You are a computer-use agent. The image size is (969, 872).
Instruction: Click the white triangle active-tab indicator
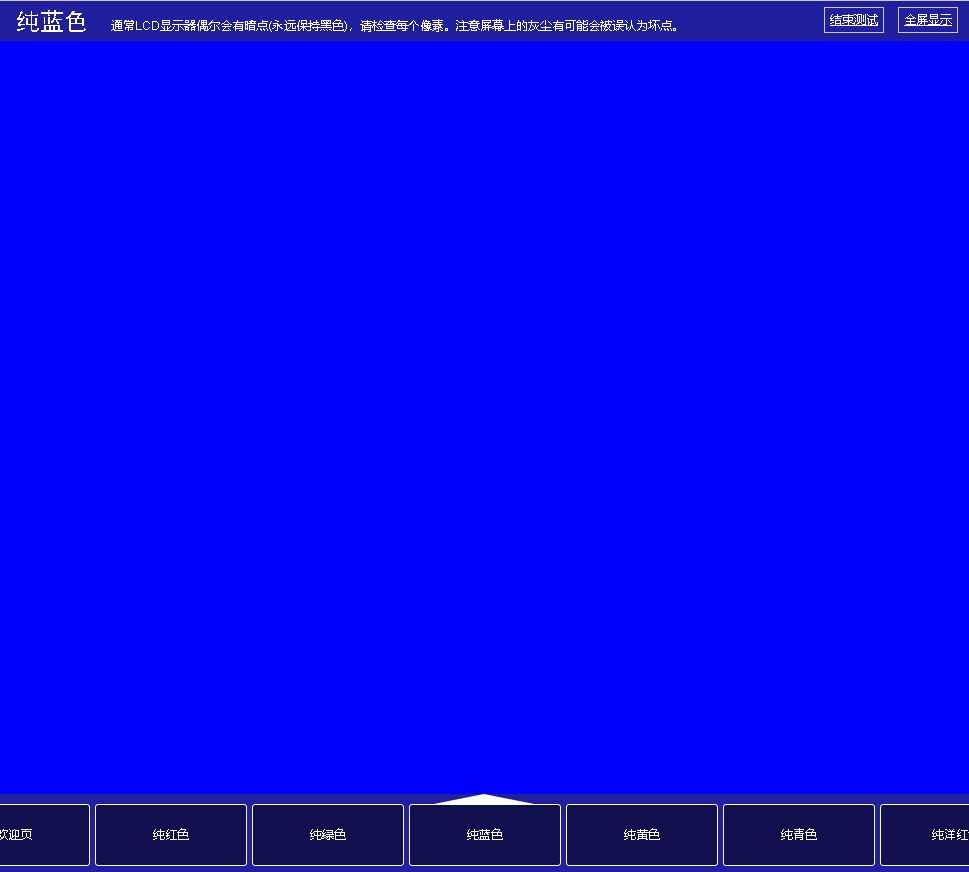coord(484,799)
